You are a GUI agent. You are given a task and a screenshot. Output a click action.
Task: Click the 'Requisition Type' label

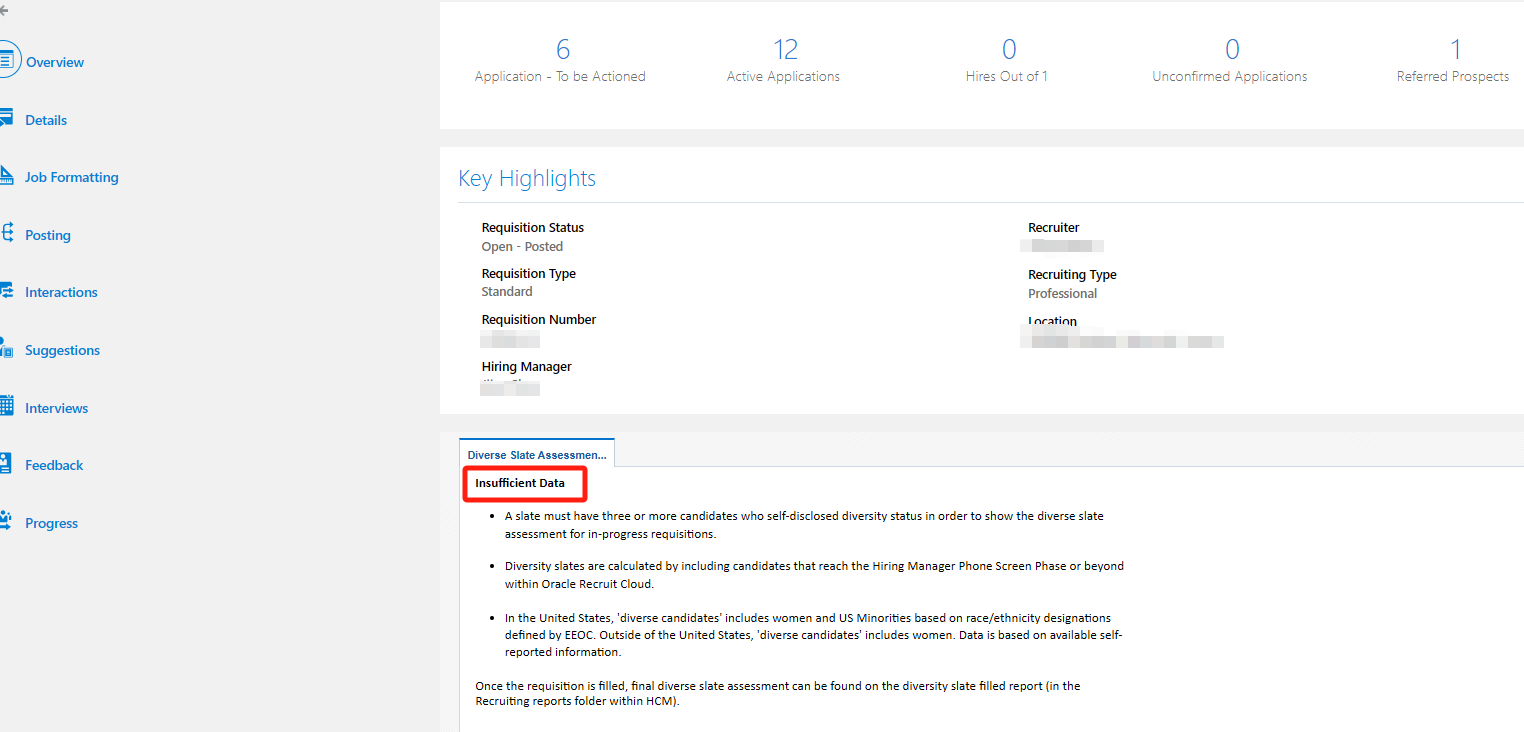(x=529, y=274)
